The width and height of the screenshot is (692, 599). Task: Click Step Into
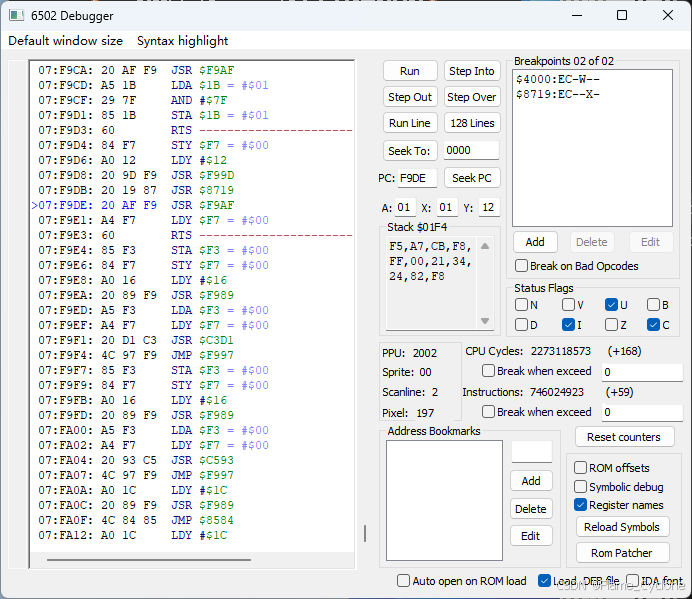[472, 71]
